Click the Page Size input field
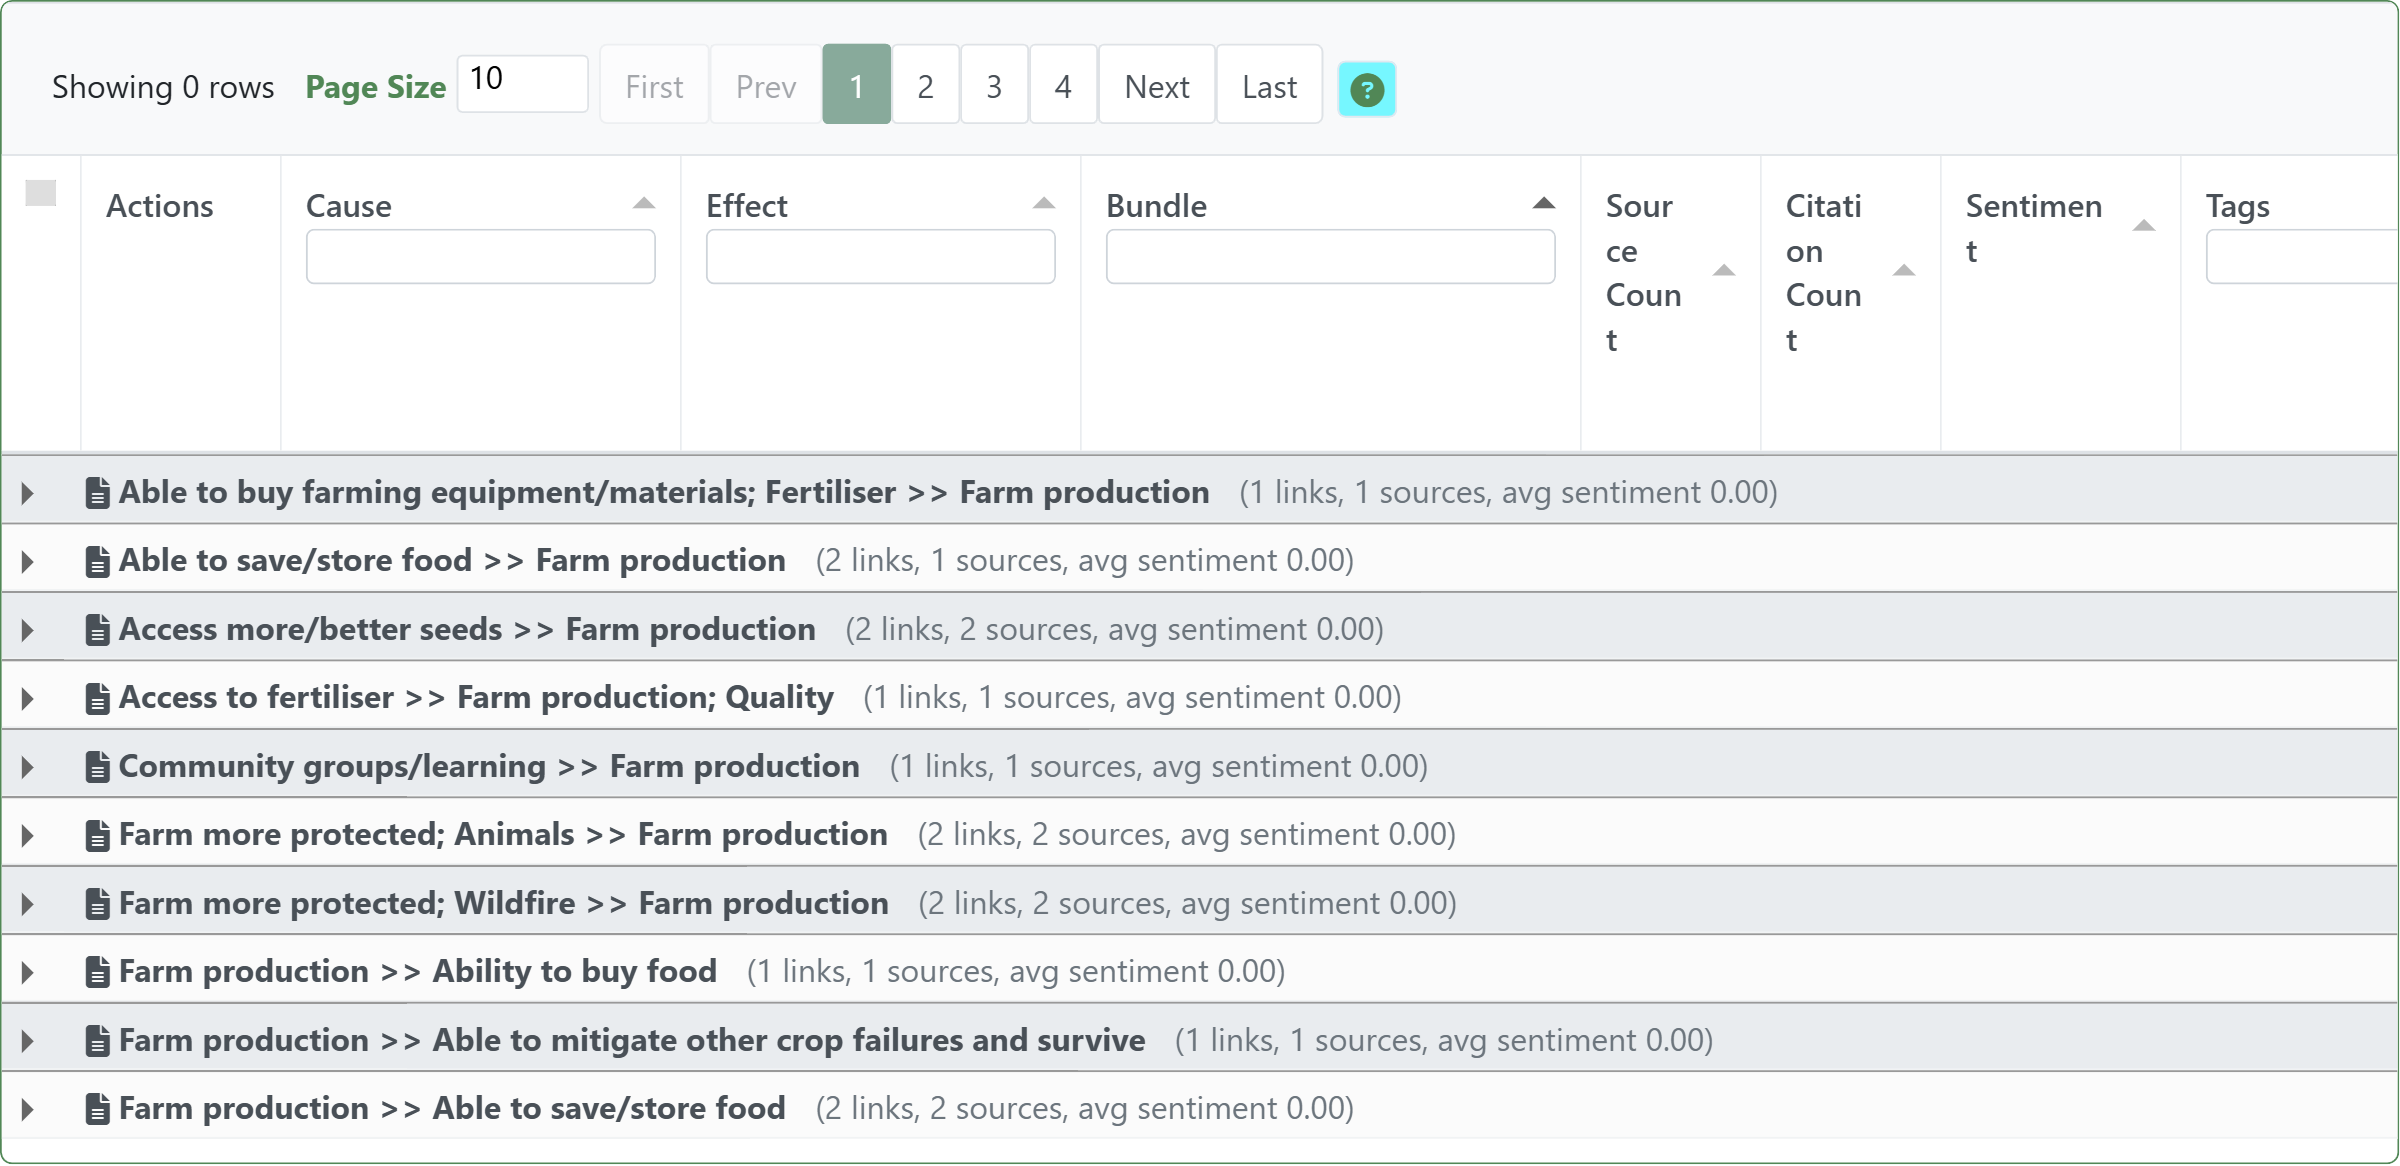 click(522, 83)
